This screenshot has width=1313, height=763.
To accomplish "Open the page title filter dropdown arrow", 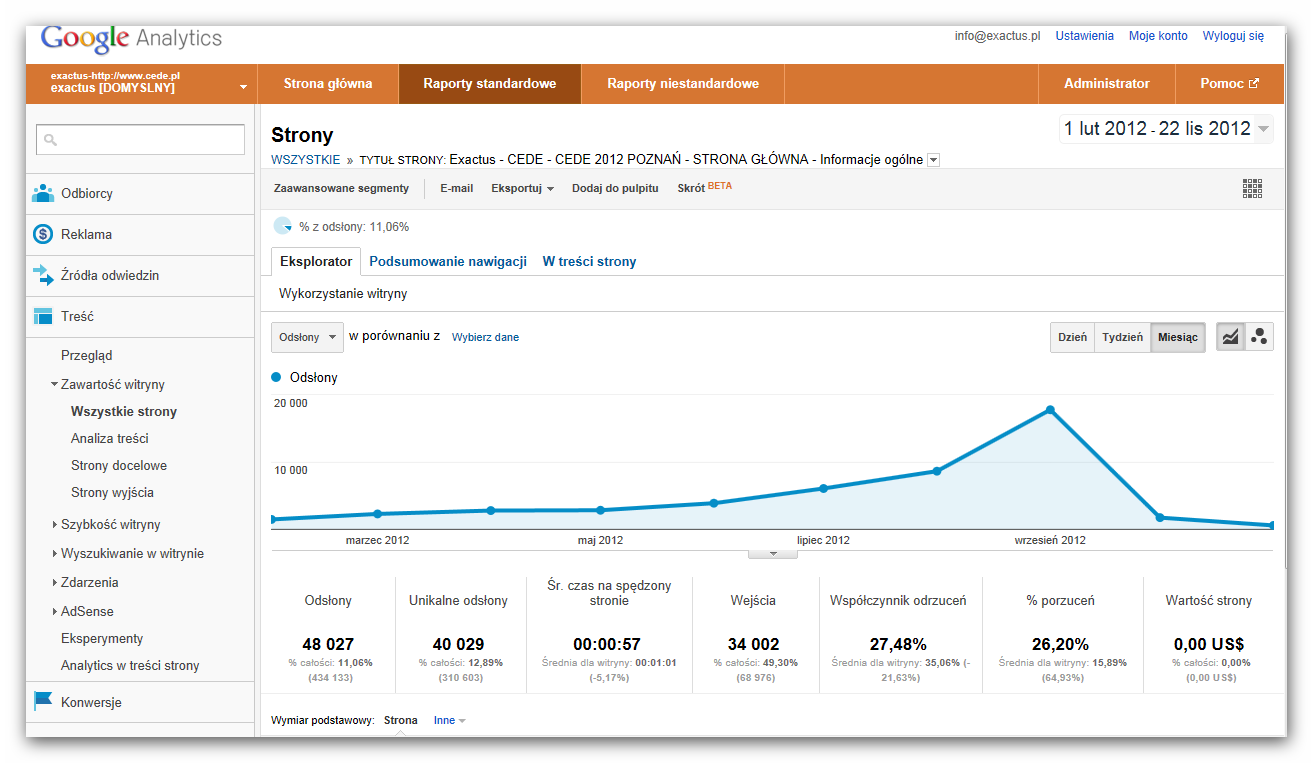I will click(933, 160).
